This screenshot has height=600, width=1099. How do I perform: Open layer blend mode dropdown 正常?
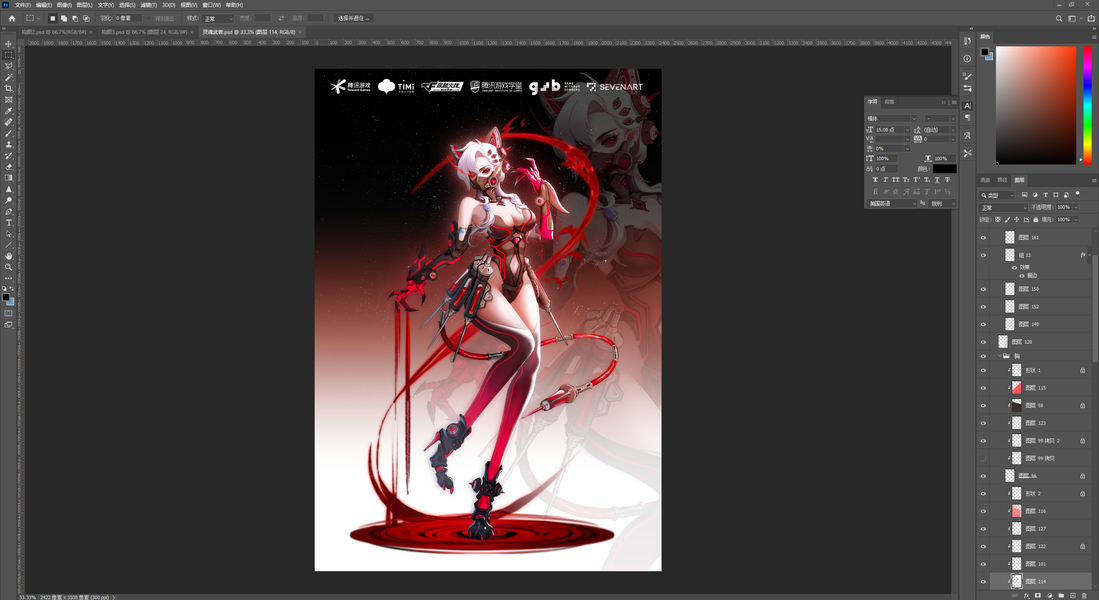pos(1003,207)
